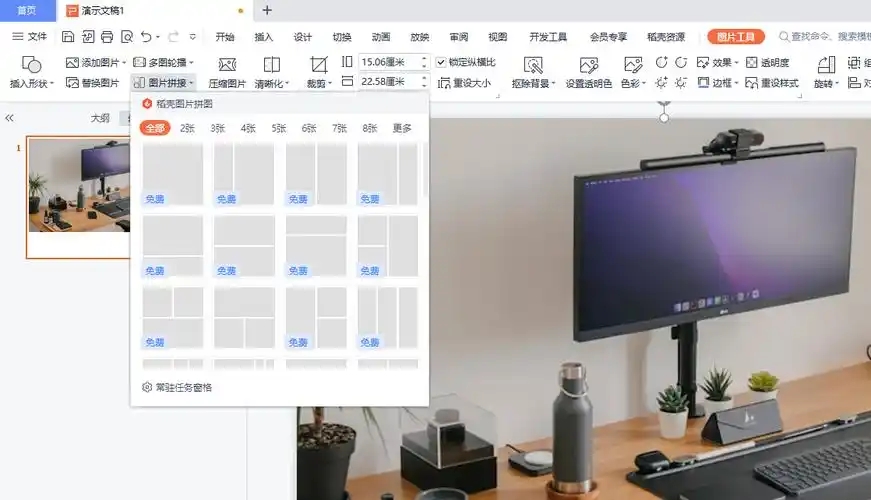The image size is (871, 500).
Task: Select slide 1 thumbnail
Action: point(78,197)
